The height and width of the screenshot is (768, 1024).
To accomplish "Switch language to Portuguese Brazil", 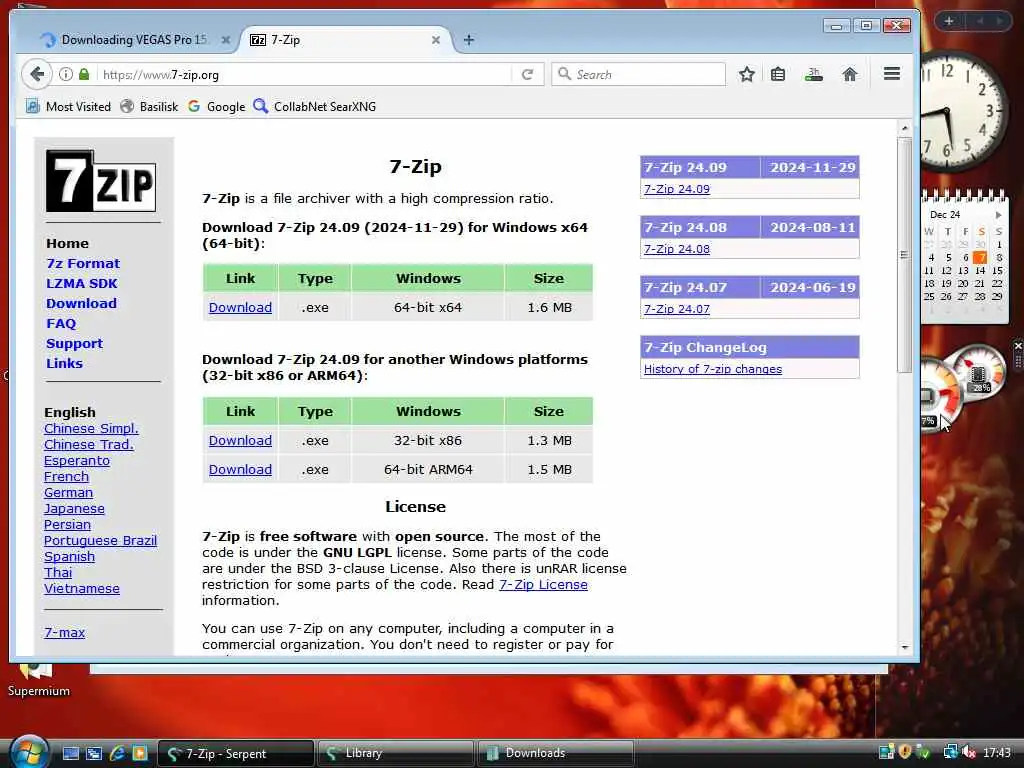I will pyautogui.click(x=101, y=540).
